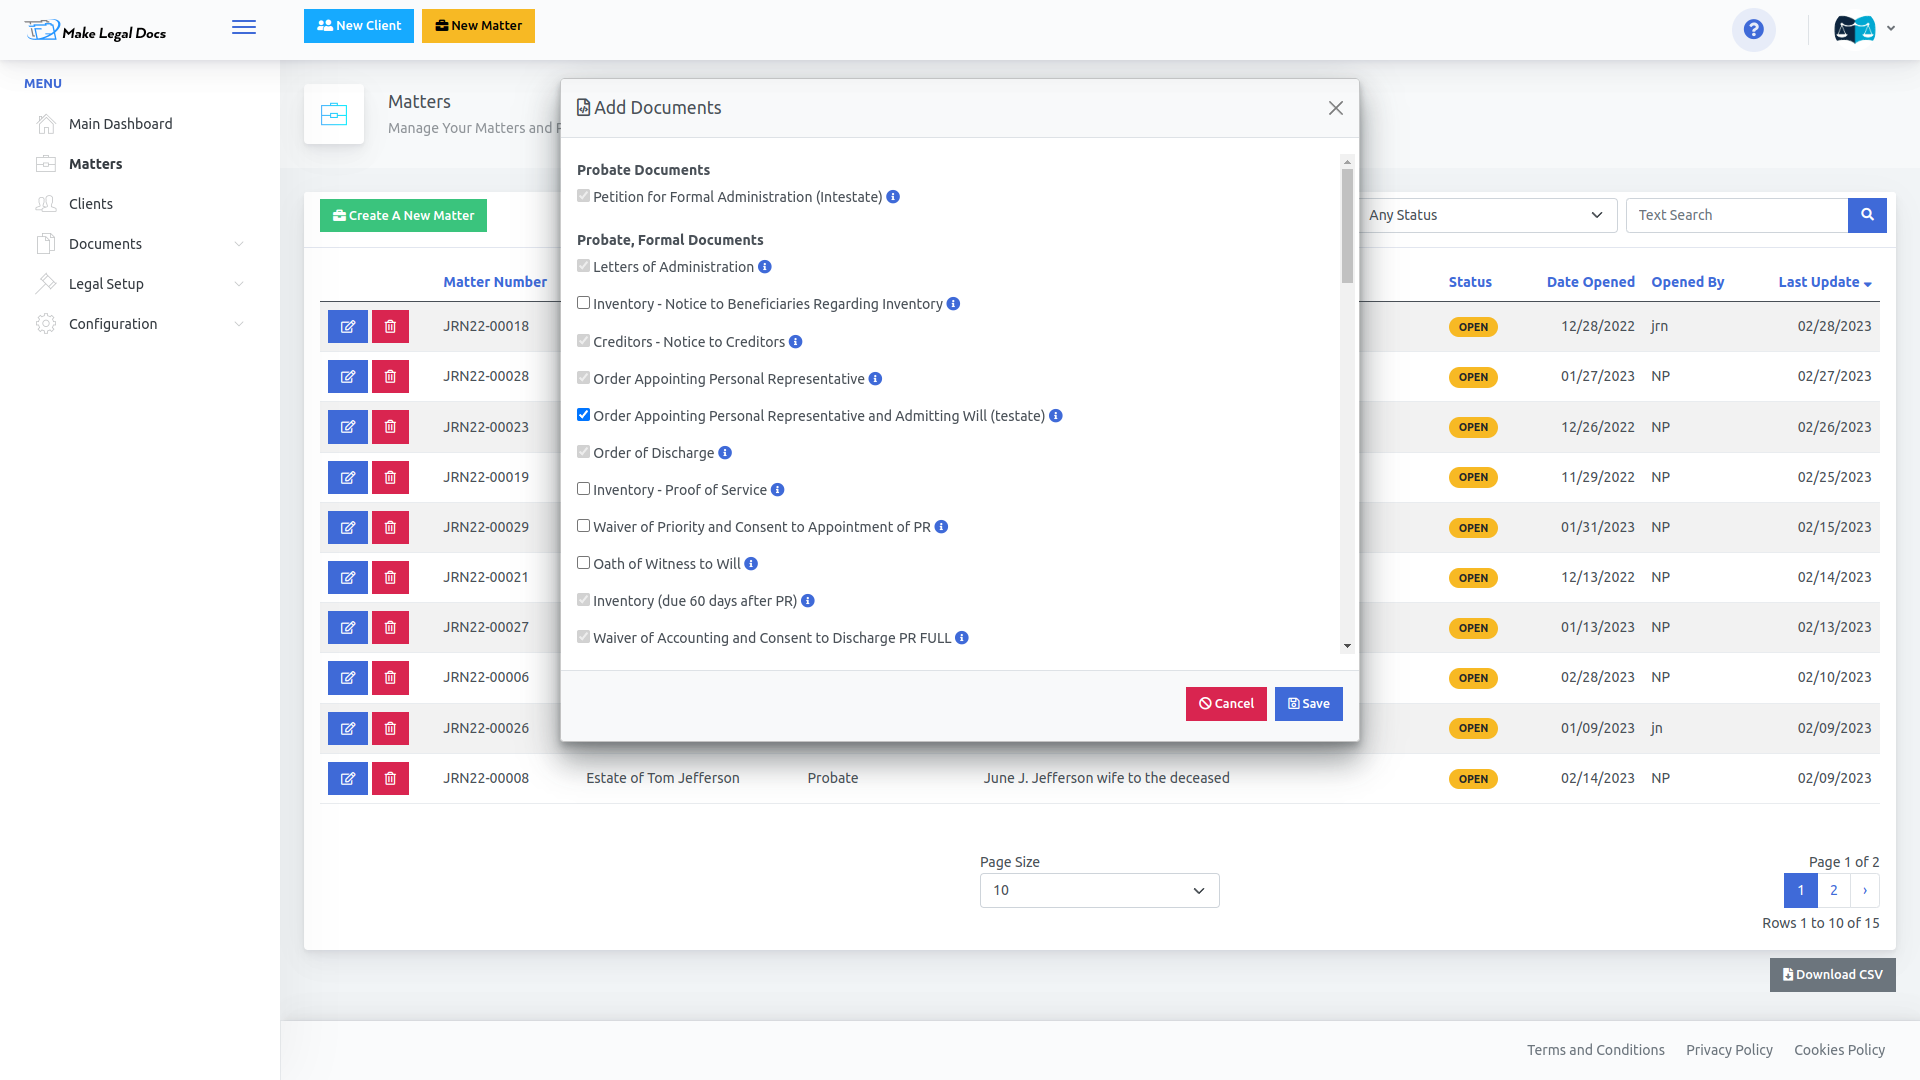Enable Oath of Witness to Will checkbox

pyautogui.click(x=584, y=563)
